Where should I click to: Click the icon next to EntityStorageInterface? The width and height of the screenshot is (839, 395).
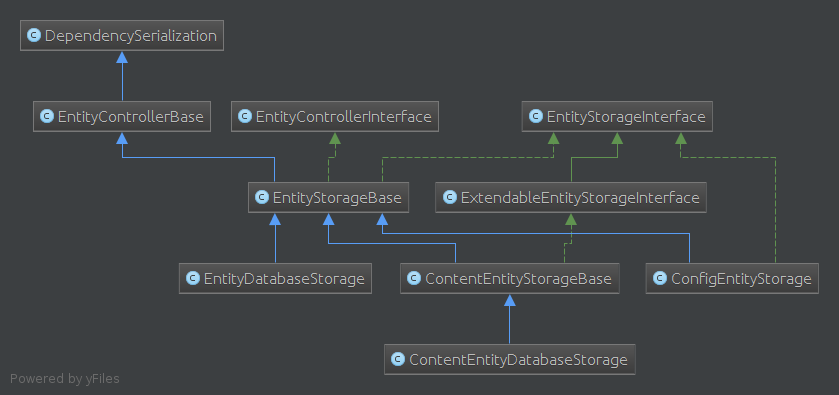coord(536,116)
